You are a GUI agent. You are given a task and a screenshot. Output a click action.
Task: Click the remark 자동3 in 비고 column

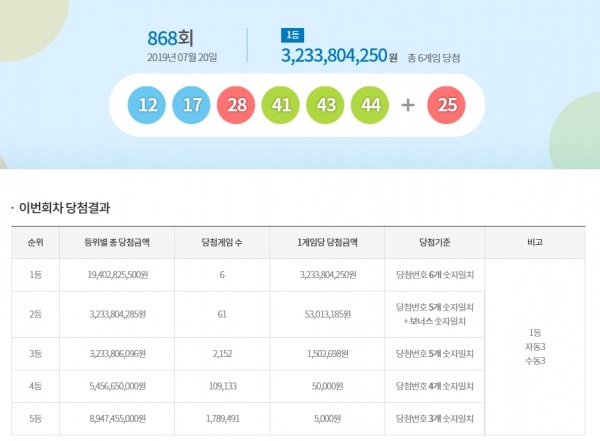click(535, 347)
